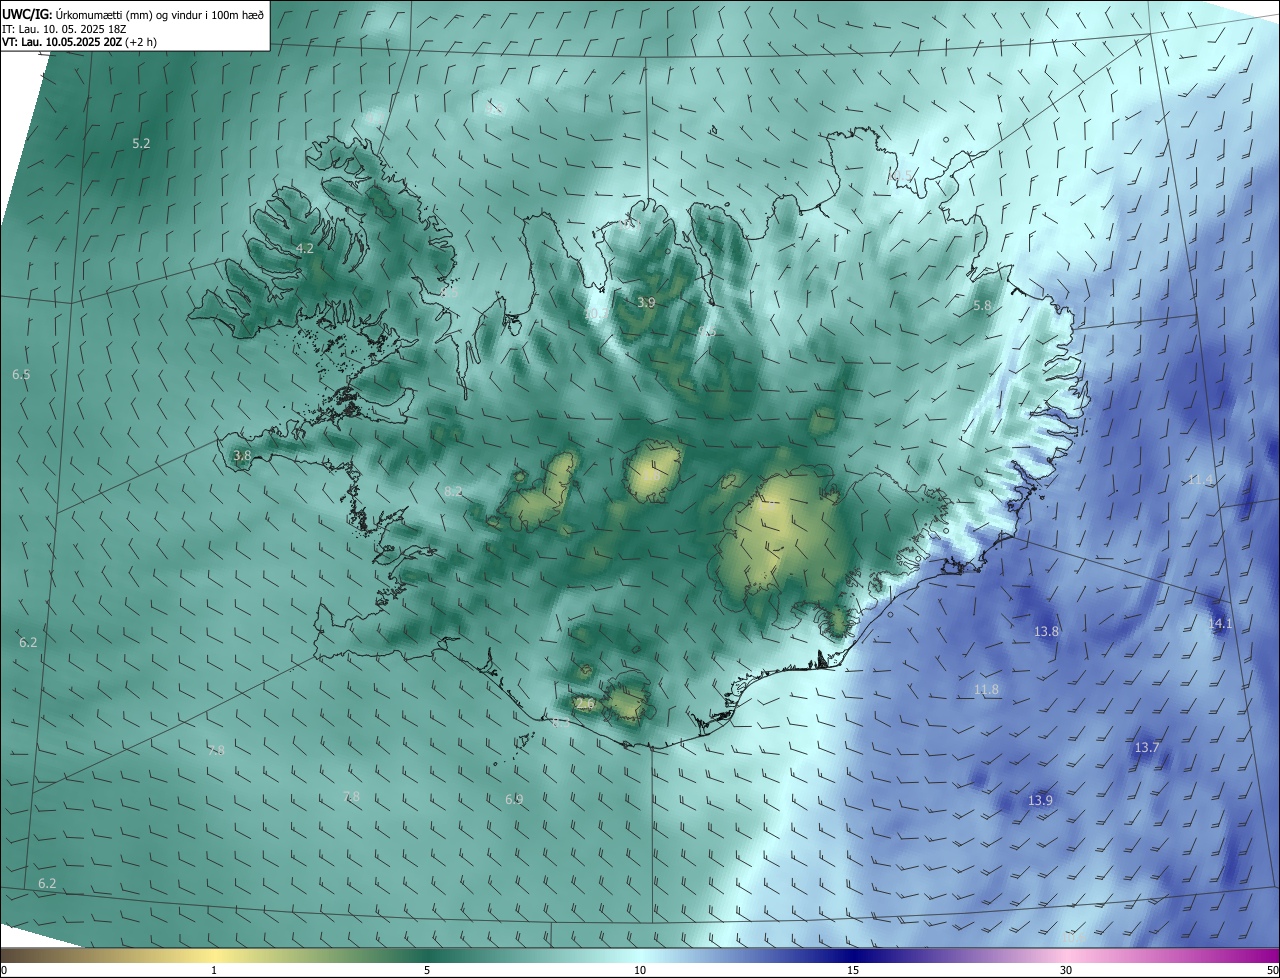Click the 11.8 value label
Viewport: 1280px width, 978px height.
pos(986,690)
